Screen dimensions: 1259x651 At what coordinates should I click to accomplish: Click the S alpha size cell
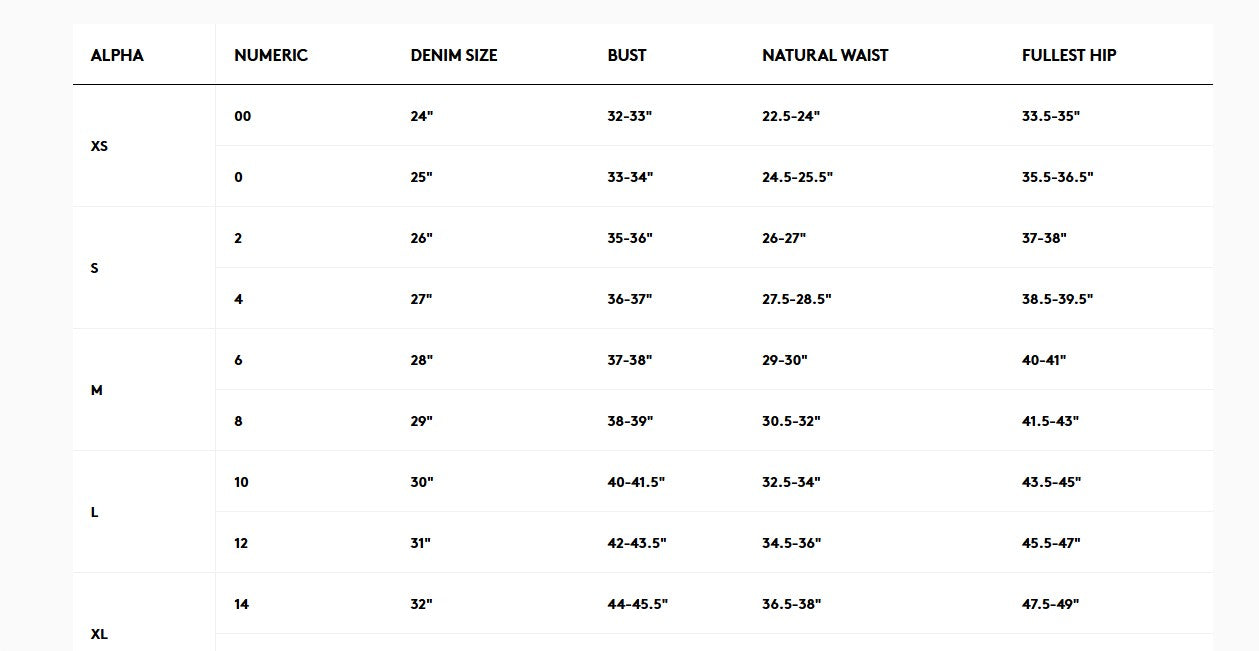pos(95,268)
